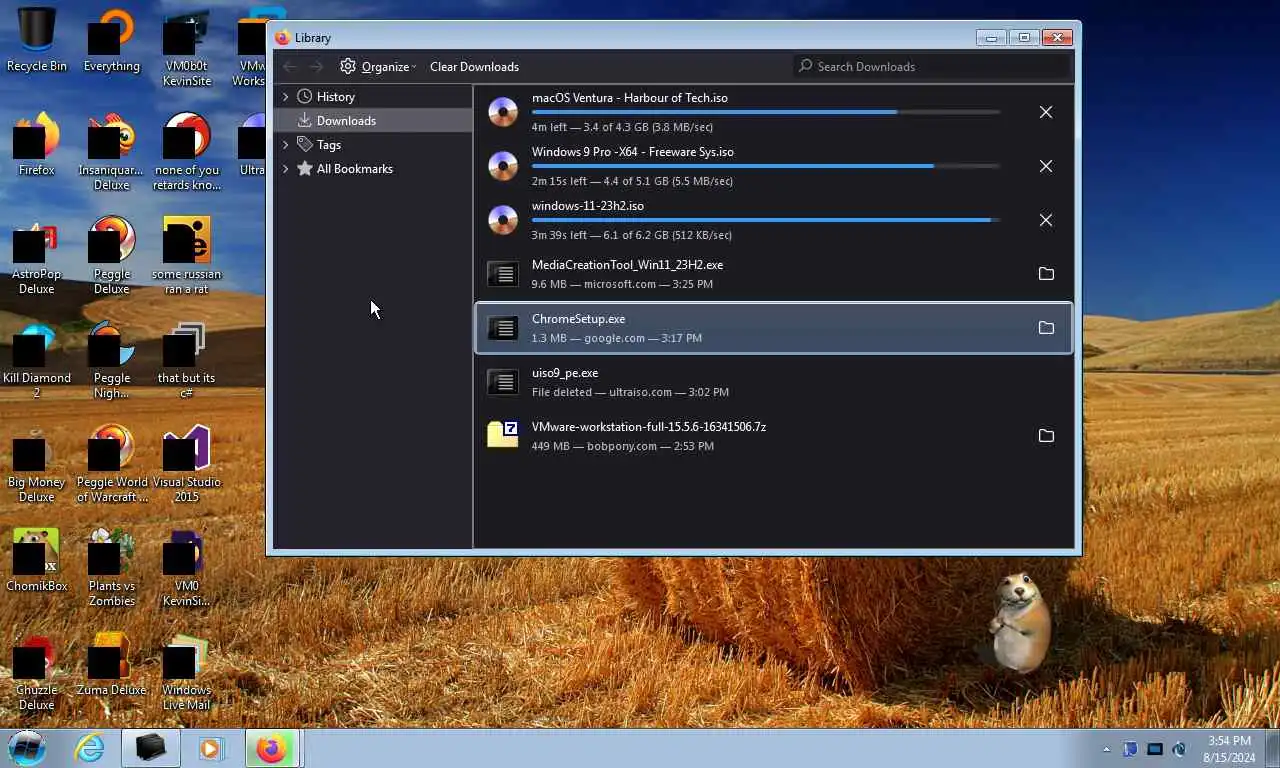
Task: Select the Plants vs Zombies desktop icon
Action: pyautogui.click(x=111, y=567)
